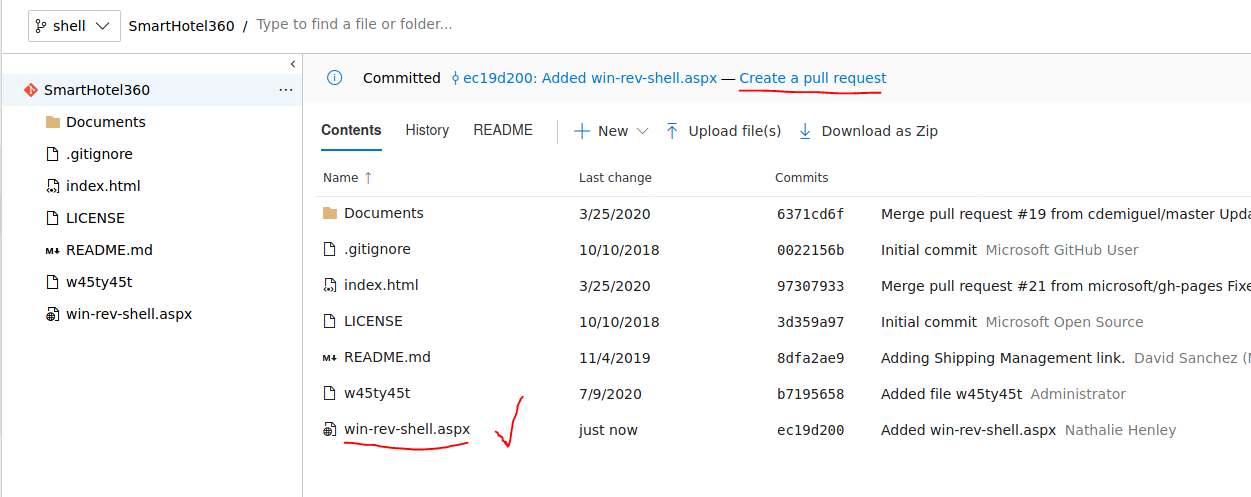Select LICENSE in the file tree
The height and width of the screenshot is (497, 1251).
tap(95, 218)
